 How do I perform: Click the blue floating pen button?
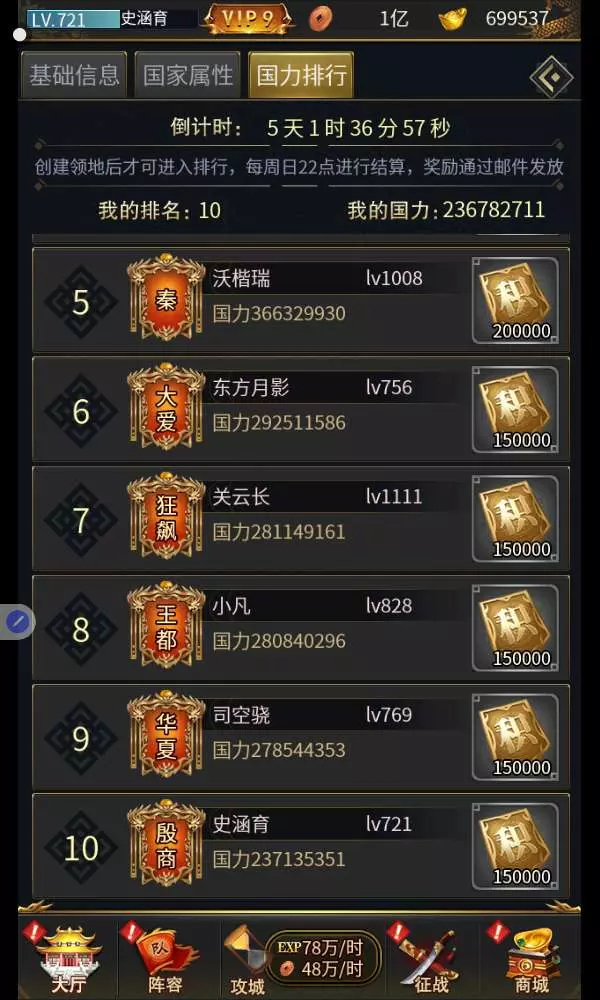18,621
